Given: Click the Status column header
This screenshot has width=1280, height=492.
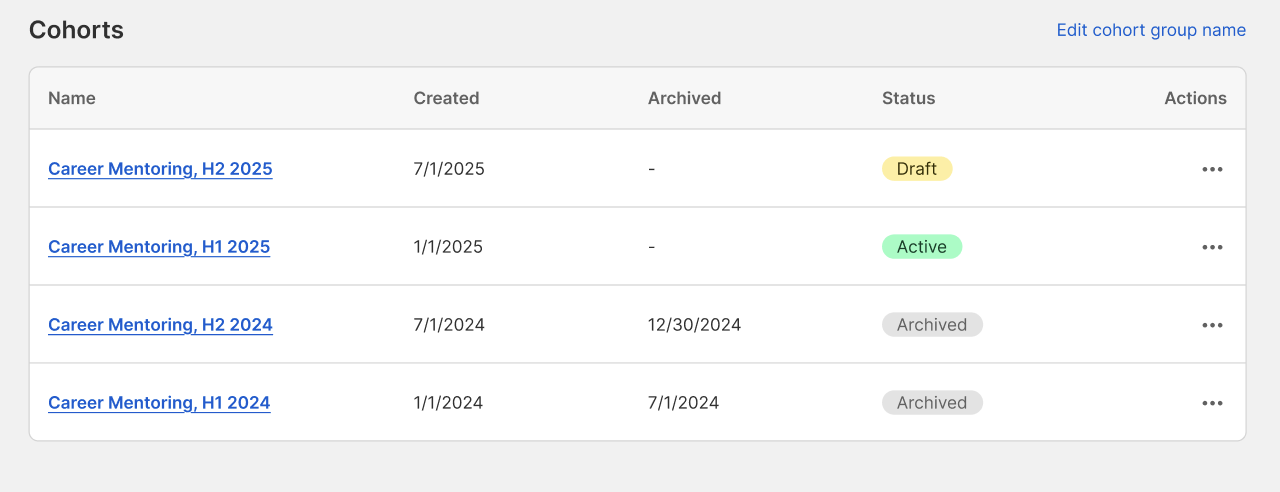Looking at the screenshot, I should 908,98.
